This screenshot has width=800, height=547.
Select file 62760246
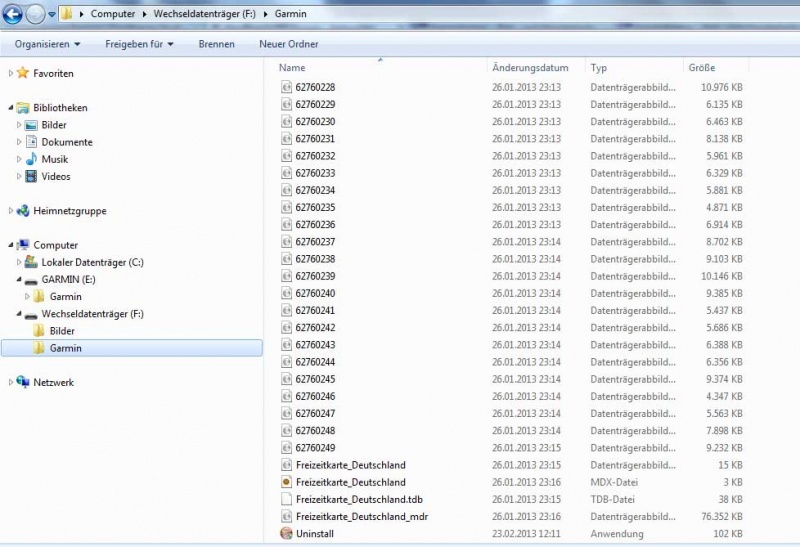[315, 396]
